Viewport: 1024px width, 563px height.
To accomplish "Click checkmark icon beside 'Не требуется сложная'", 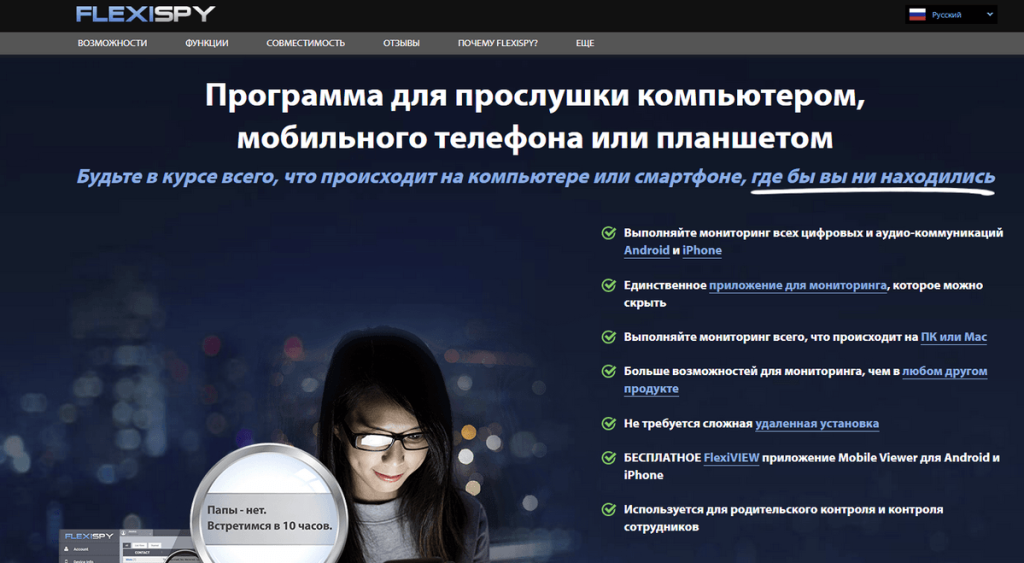I will tap(609, 423).
